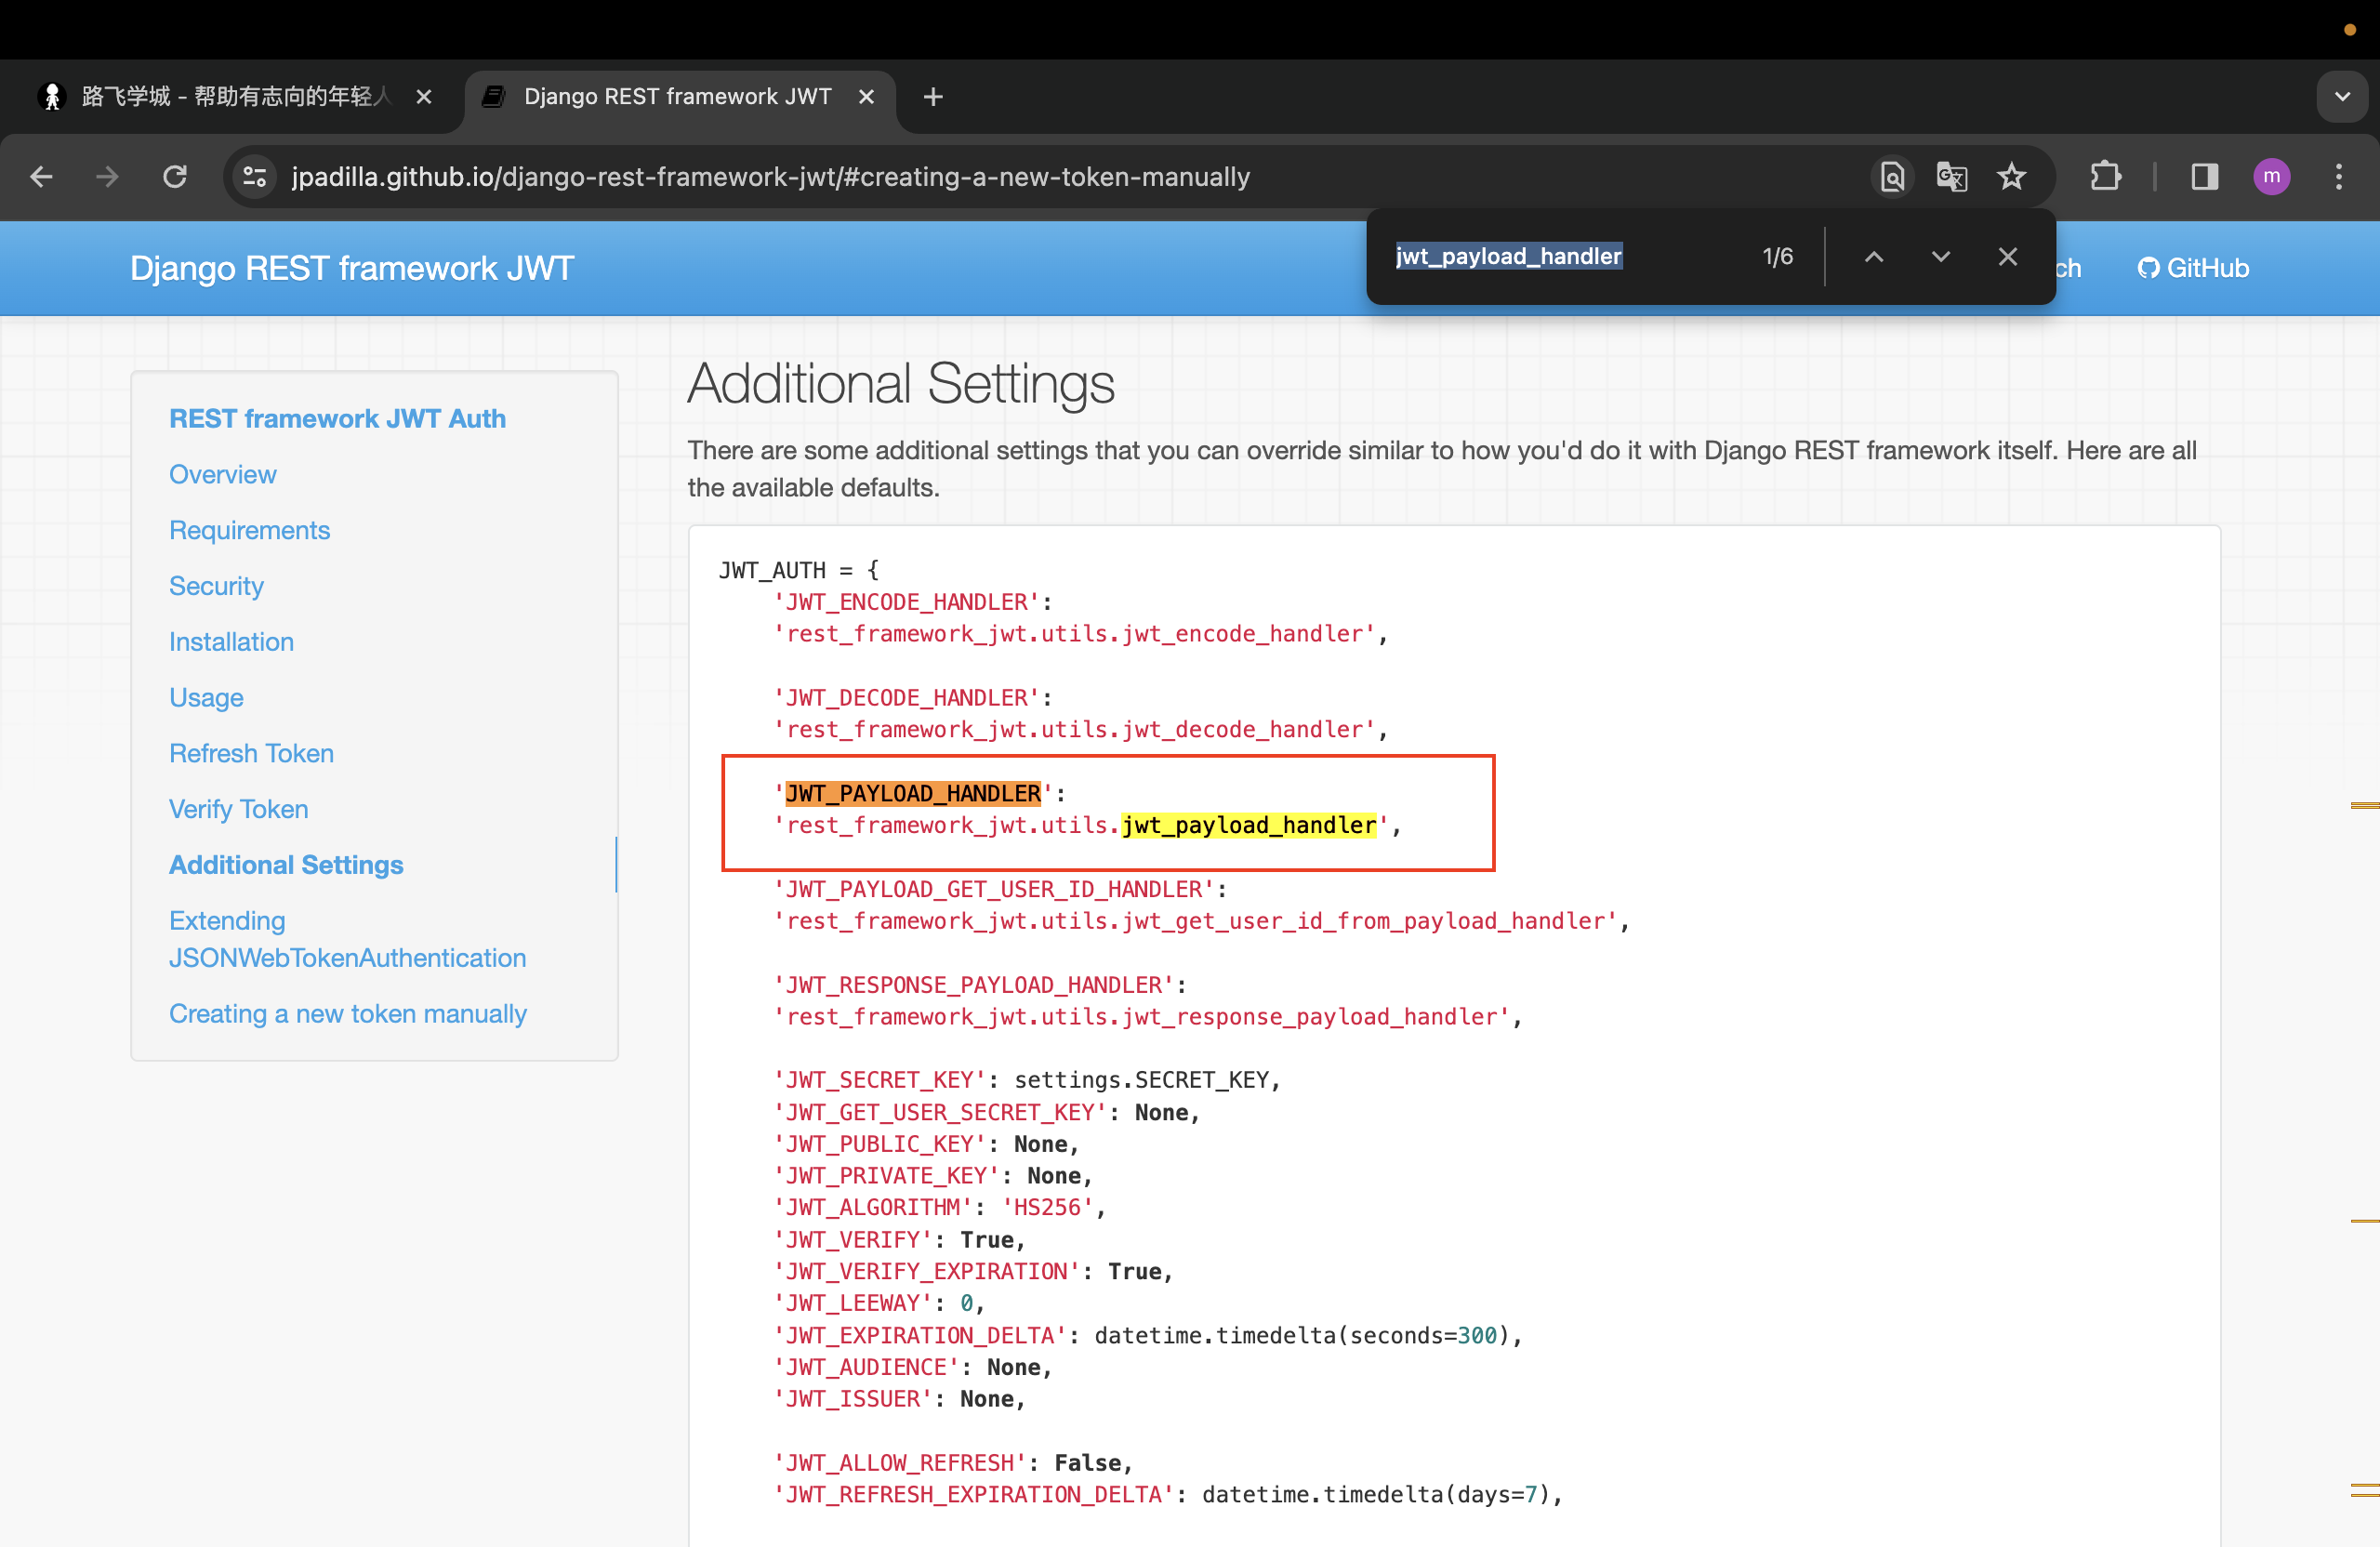This screenshot has height=1547, width=2380.
Task: Toggle the browser side panel icon
Action: pyautogui.click(x=2204, y=177)
